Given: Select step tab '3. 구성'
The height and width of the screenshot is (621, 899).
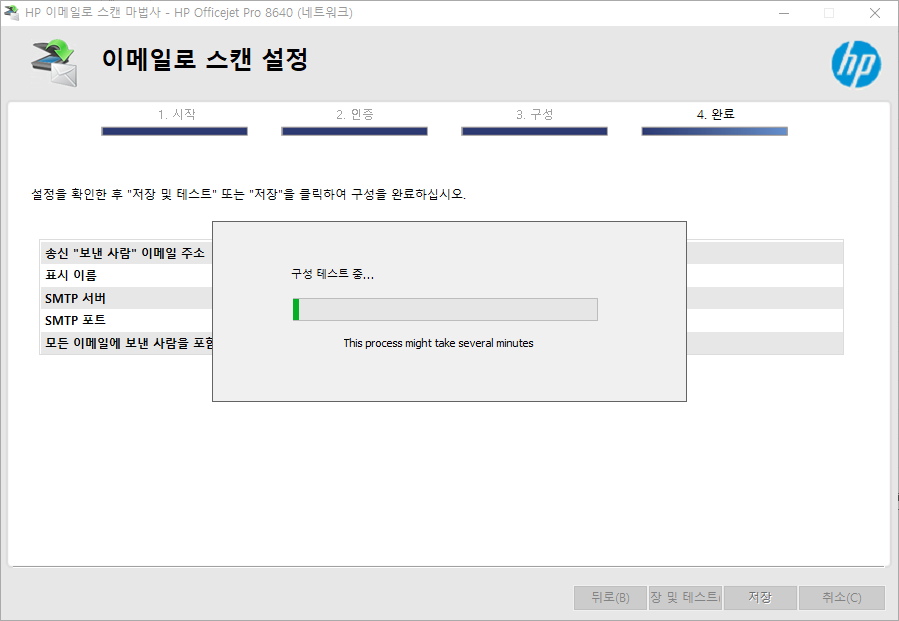Looking at the screenshot, I should (534, 114).
